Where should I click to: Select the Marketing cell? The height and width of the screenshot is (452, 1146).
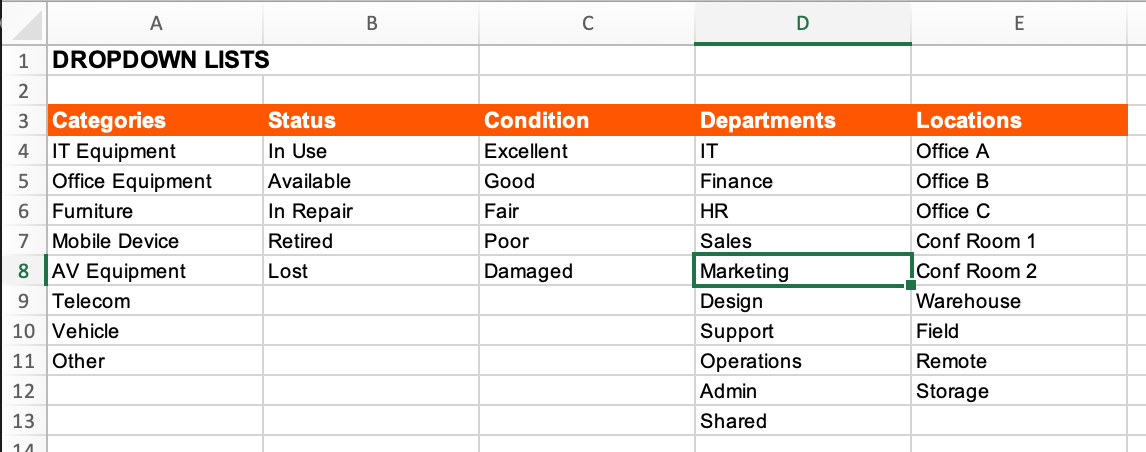(x=802, y=271)
